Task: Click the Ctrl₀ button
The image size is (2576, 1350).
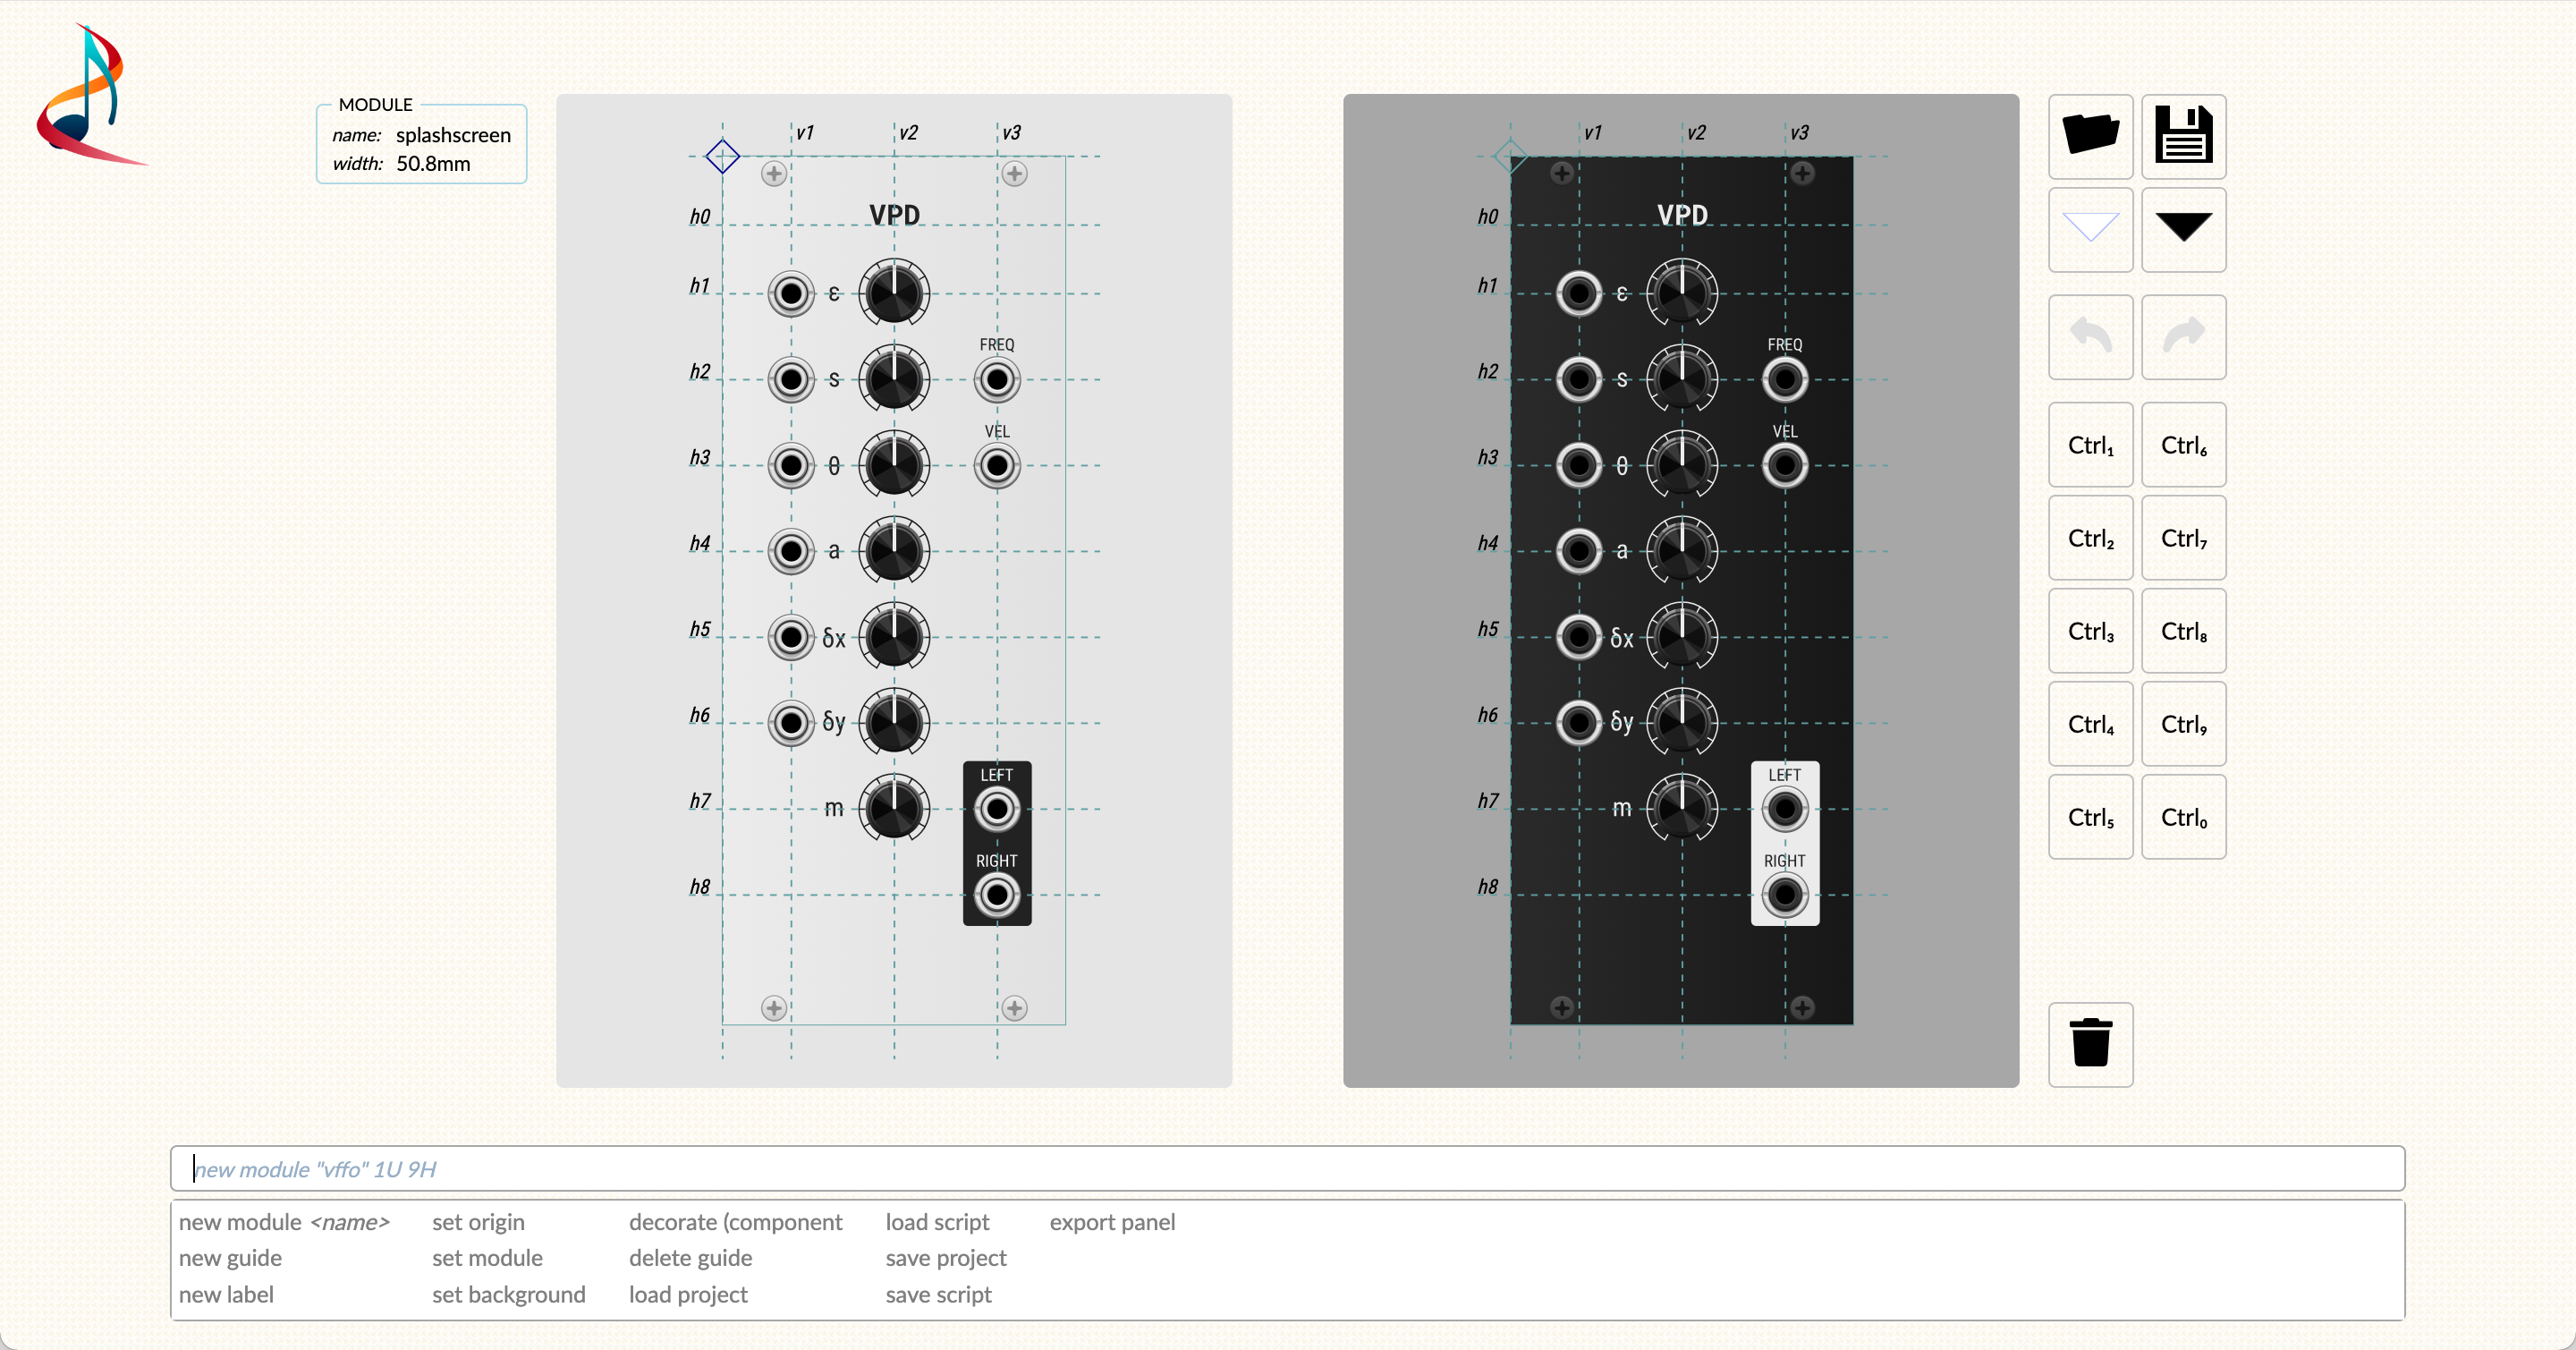Action: pos(2183,816)
